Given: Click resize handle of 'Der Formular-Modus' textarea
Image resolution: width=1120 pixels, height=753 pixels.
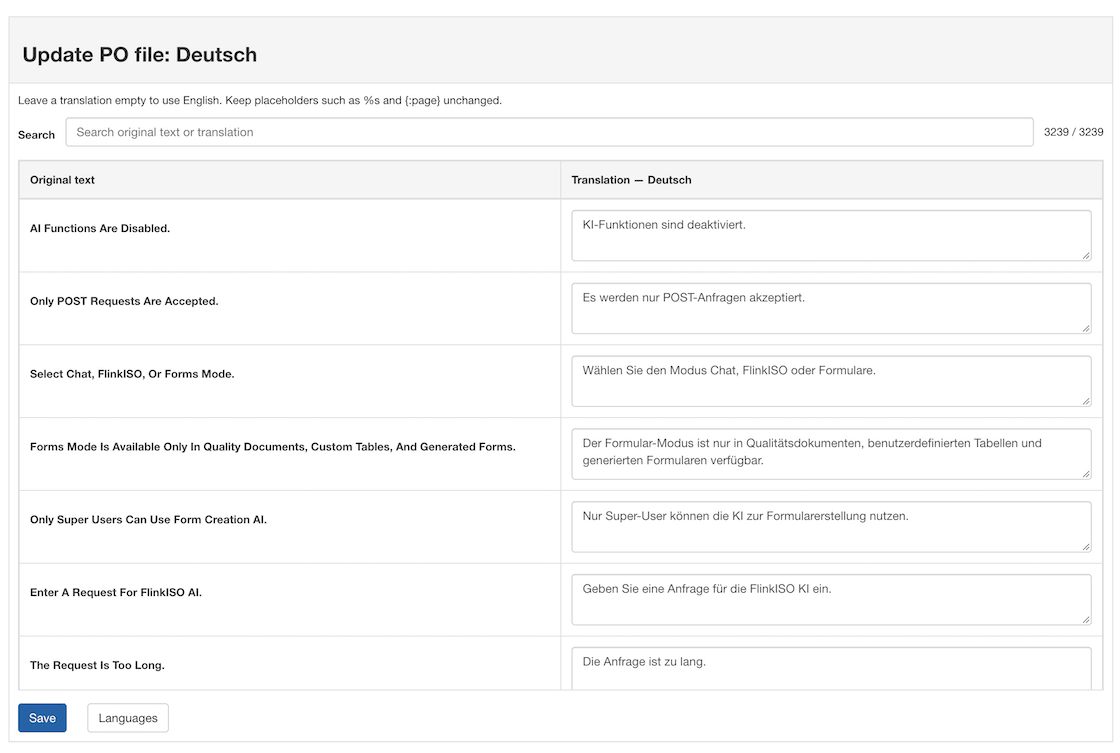Looking at the screenshot, I should 1086,474.
